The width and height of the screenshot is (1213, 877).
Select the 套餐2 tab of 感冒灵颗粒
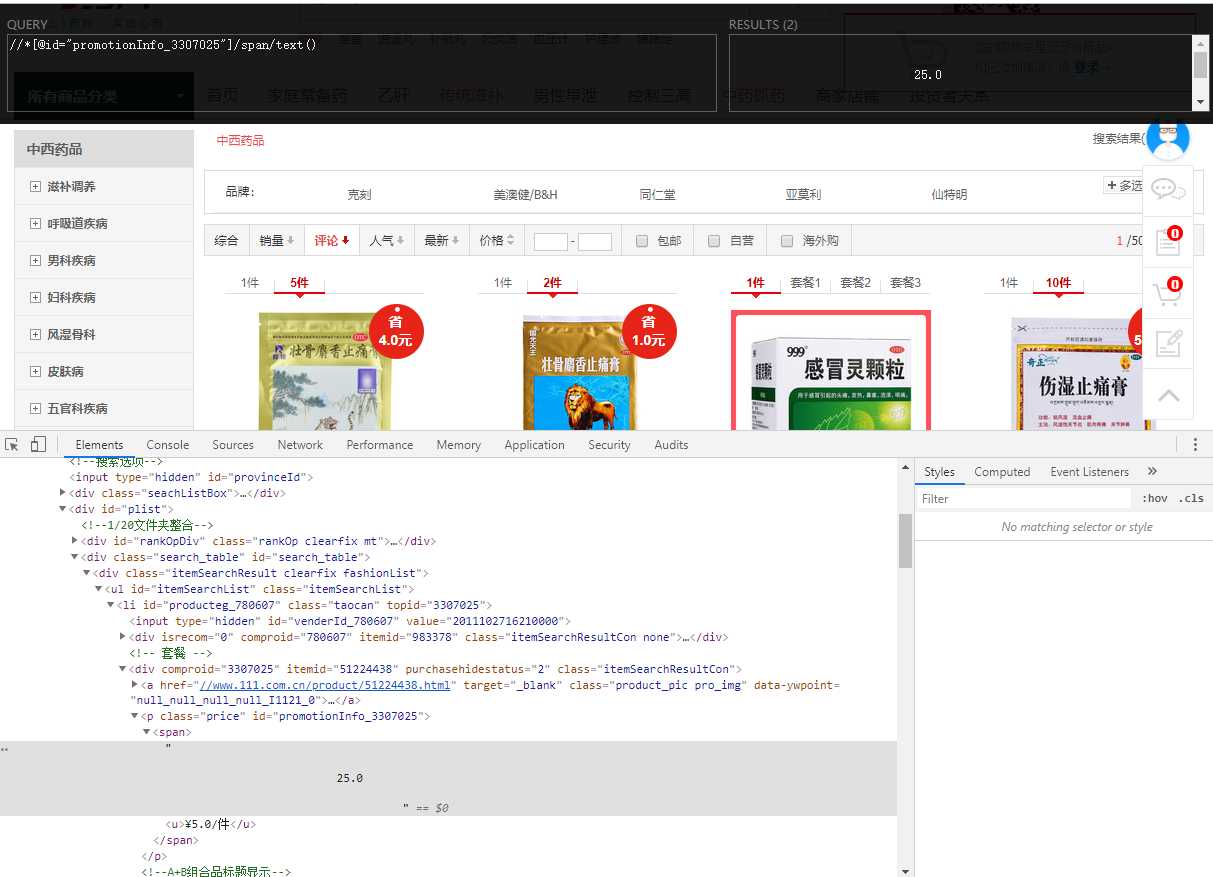(x=855, y=283)
